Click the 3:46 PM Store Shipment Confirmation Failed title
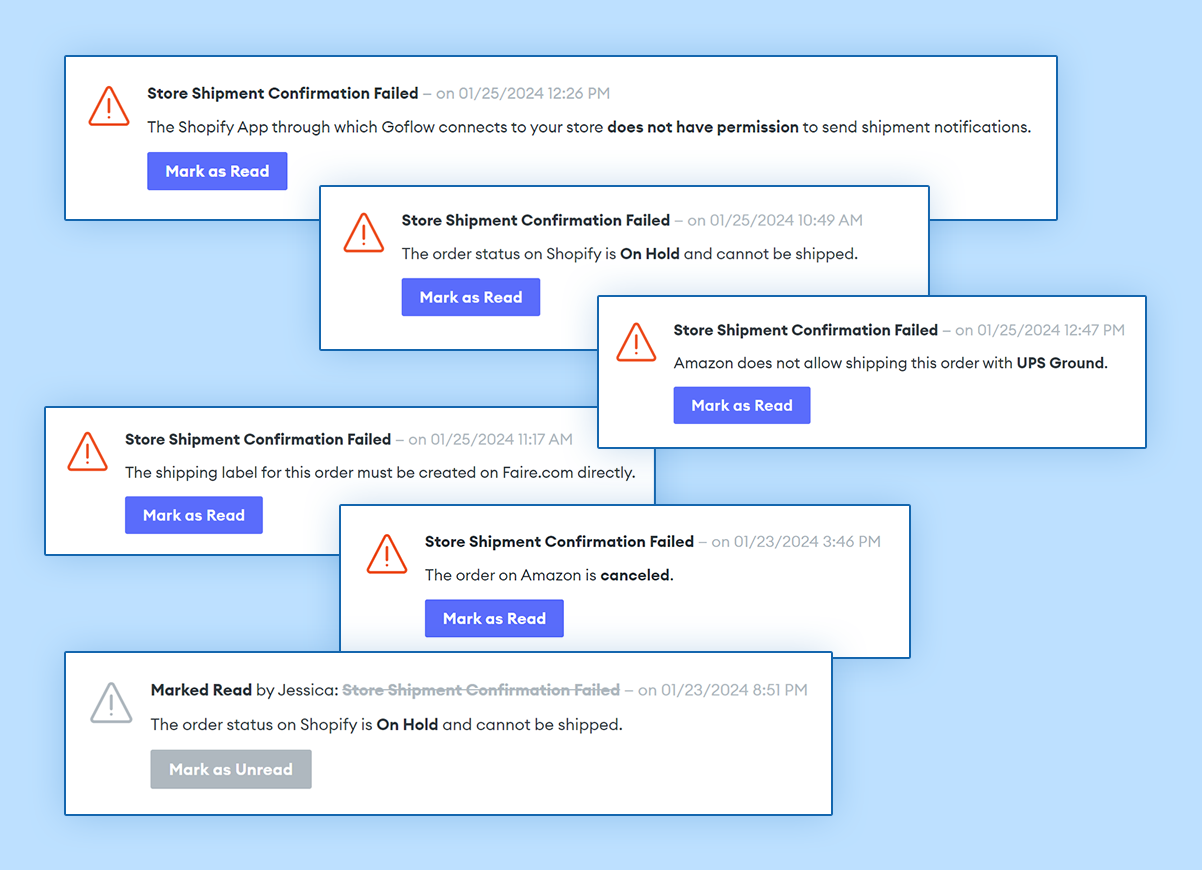This screenshot has height=870, width=1202. [x=559, y=541]
